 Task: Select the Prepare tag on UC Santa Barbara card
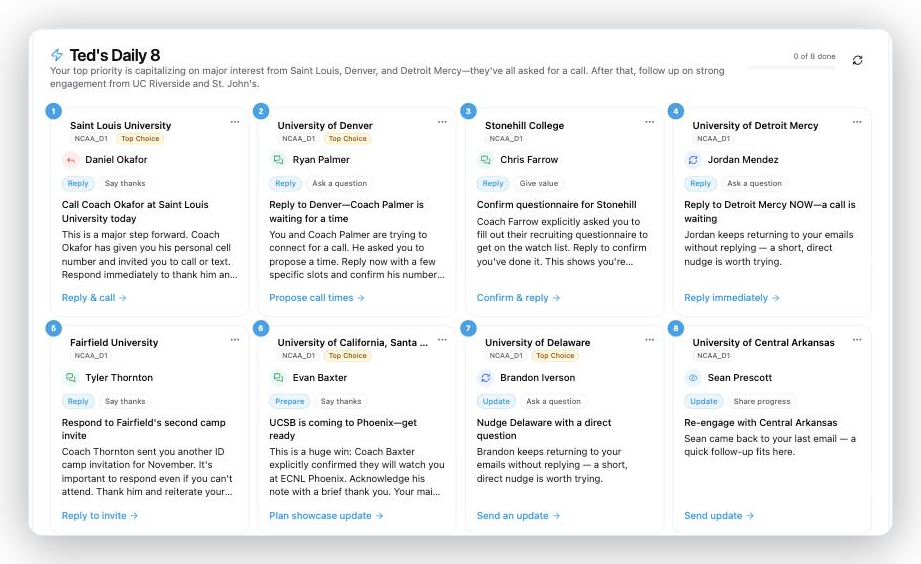[x=290, y=401]
